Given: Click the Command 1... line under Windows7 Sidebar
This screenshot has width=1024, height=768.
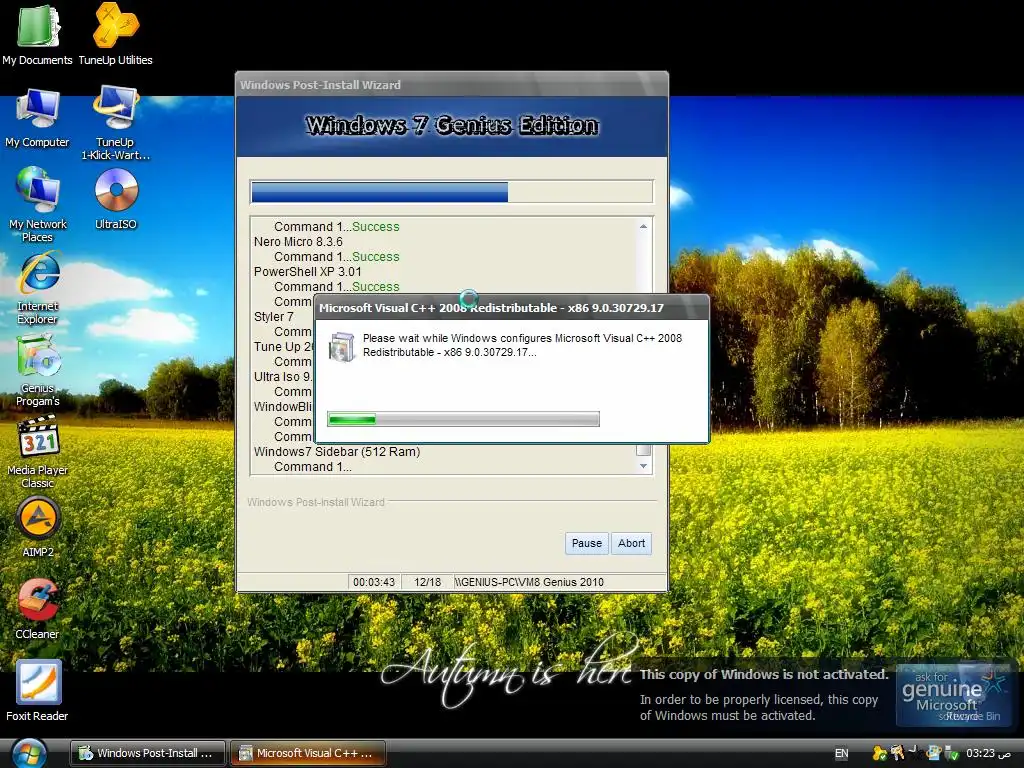Looking at the screenshot, I should click(313, 466).
